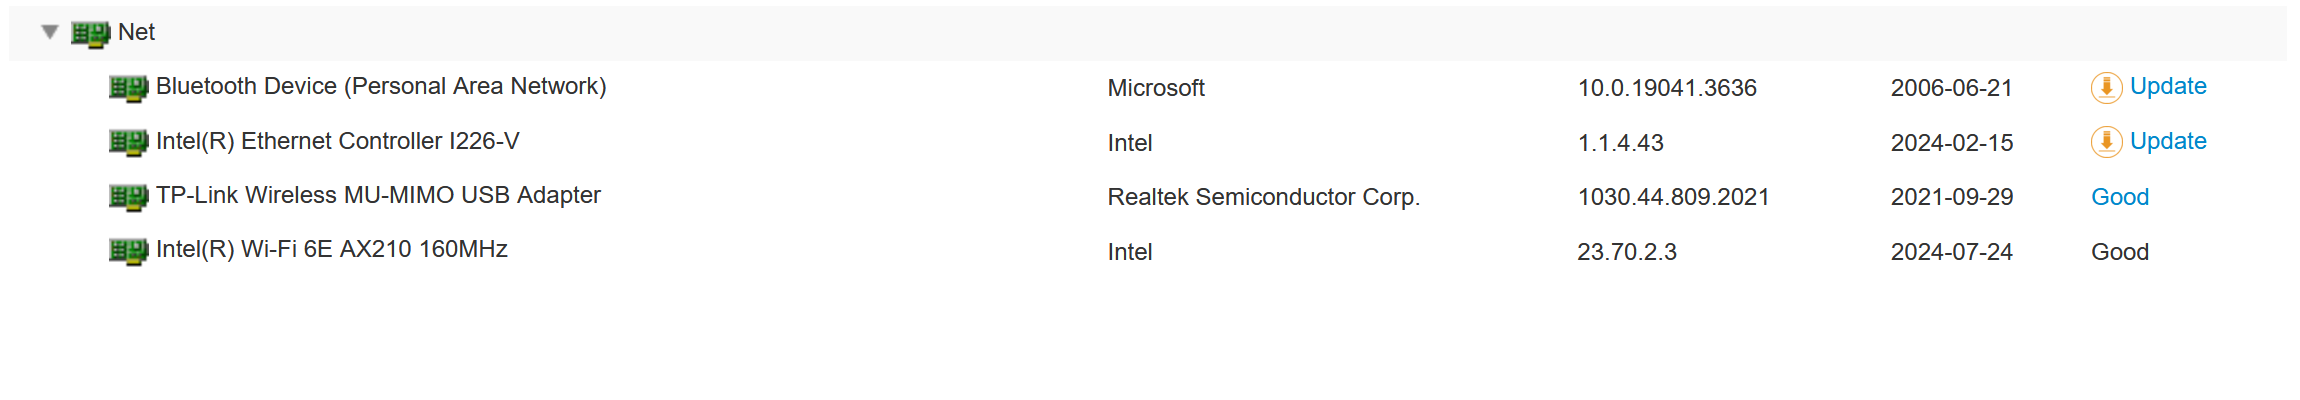
Task: Click the Net category network card icon
Action: coord(90,34)
